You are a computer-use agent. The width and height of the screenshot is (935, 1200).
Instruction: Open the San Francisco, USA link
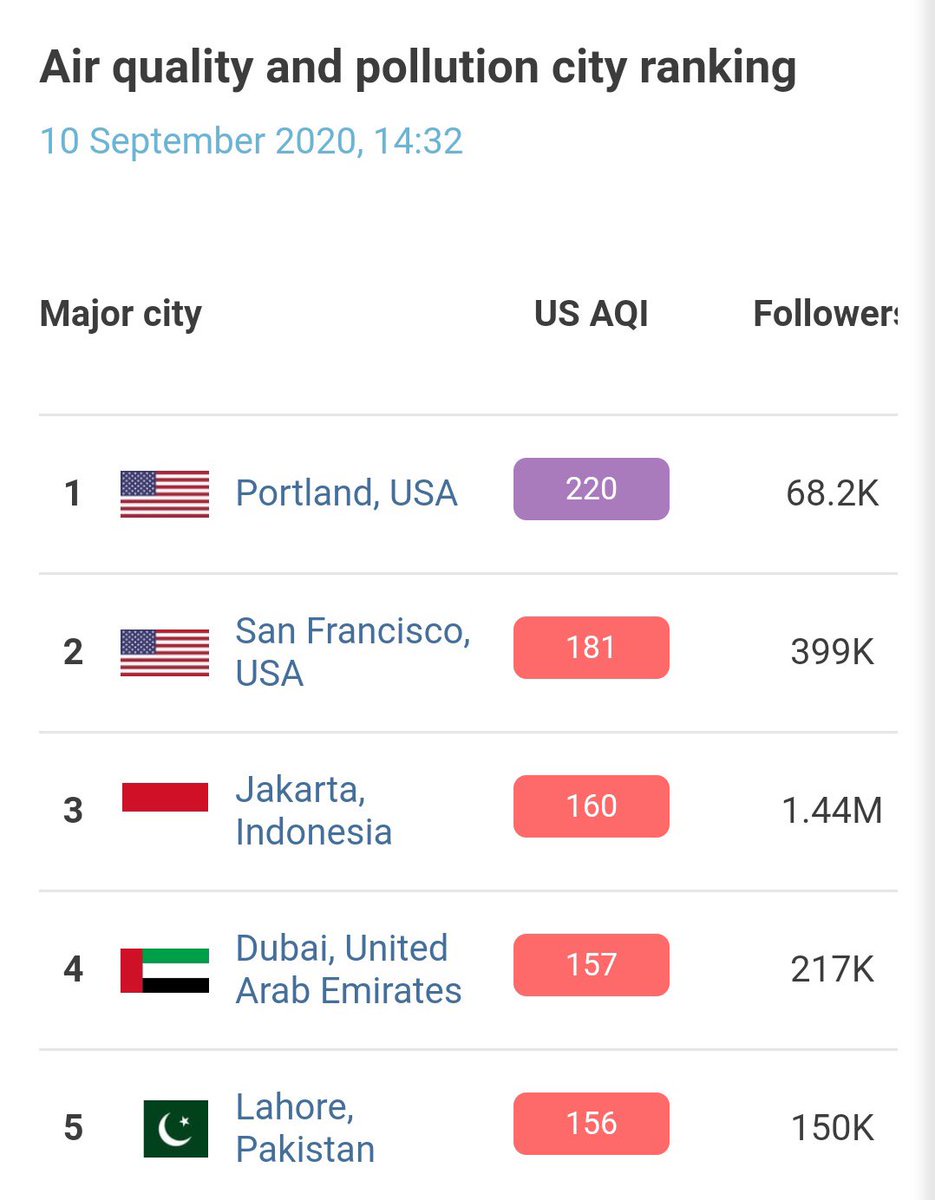352,652
